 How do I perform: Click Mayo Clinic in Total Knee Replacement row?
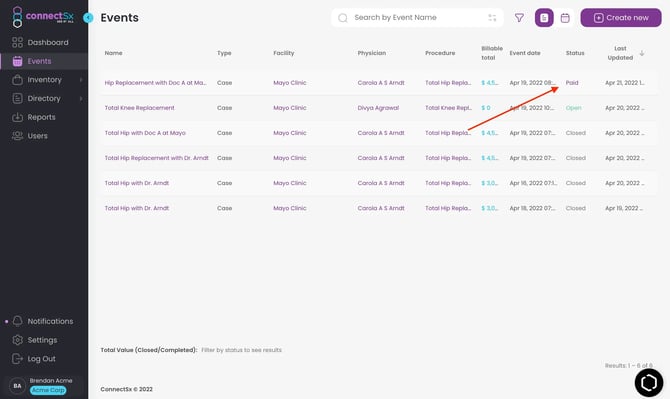click(x=290, y=108)
